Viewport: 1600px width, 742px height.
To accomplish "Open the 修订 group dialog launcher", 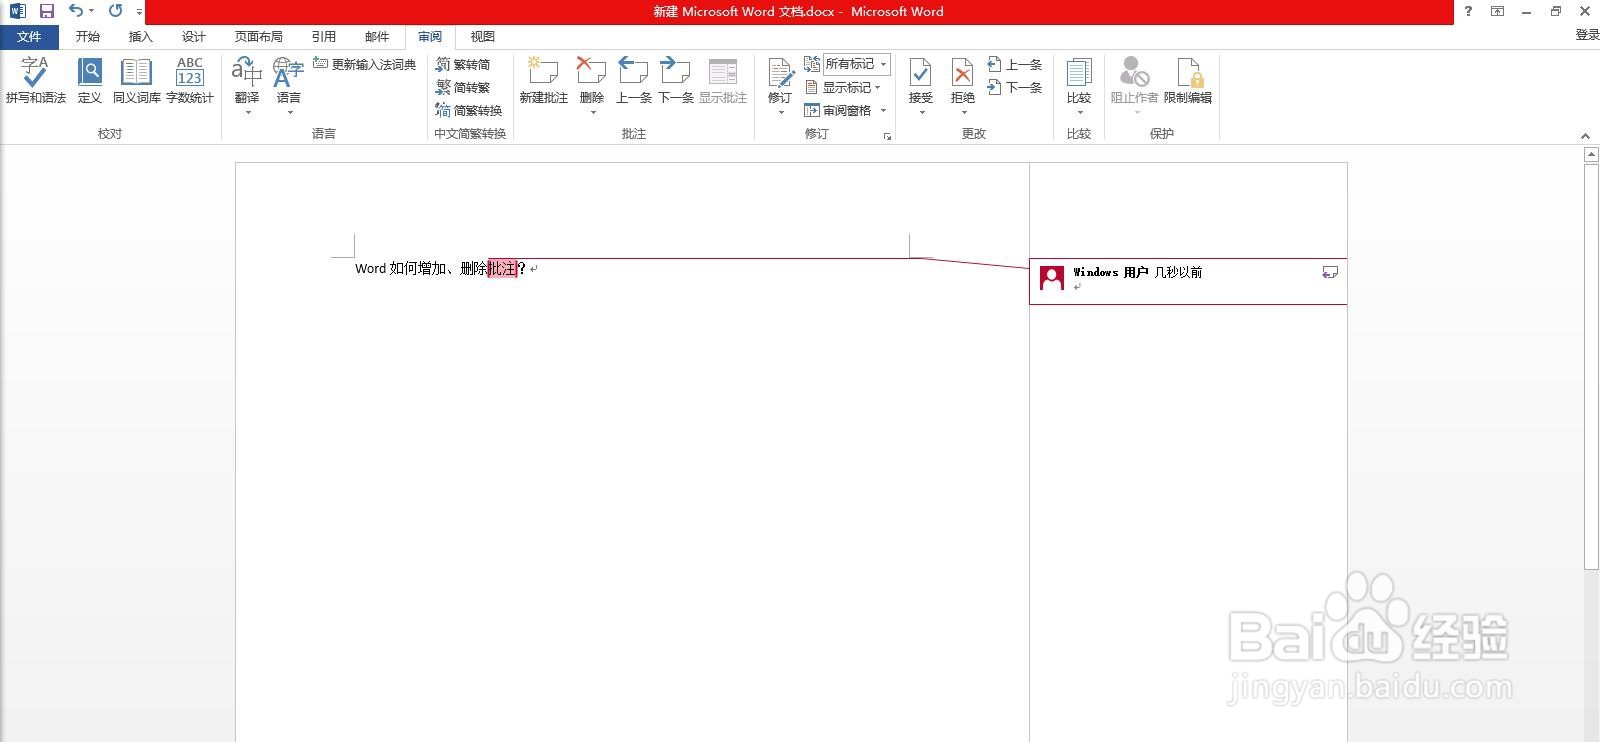I will pyautogui.click(x=887, y=136).
